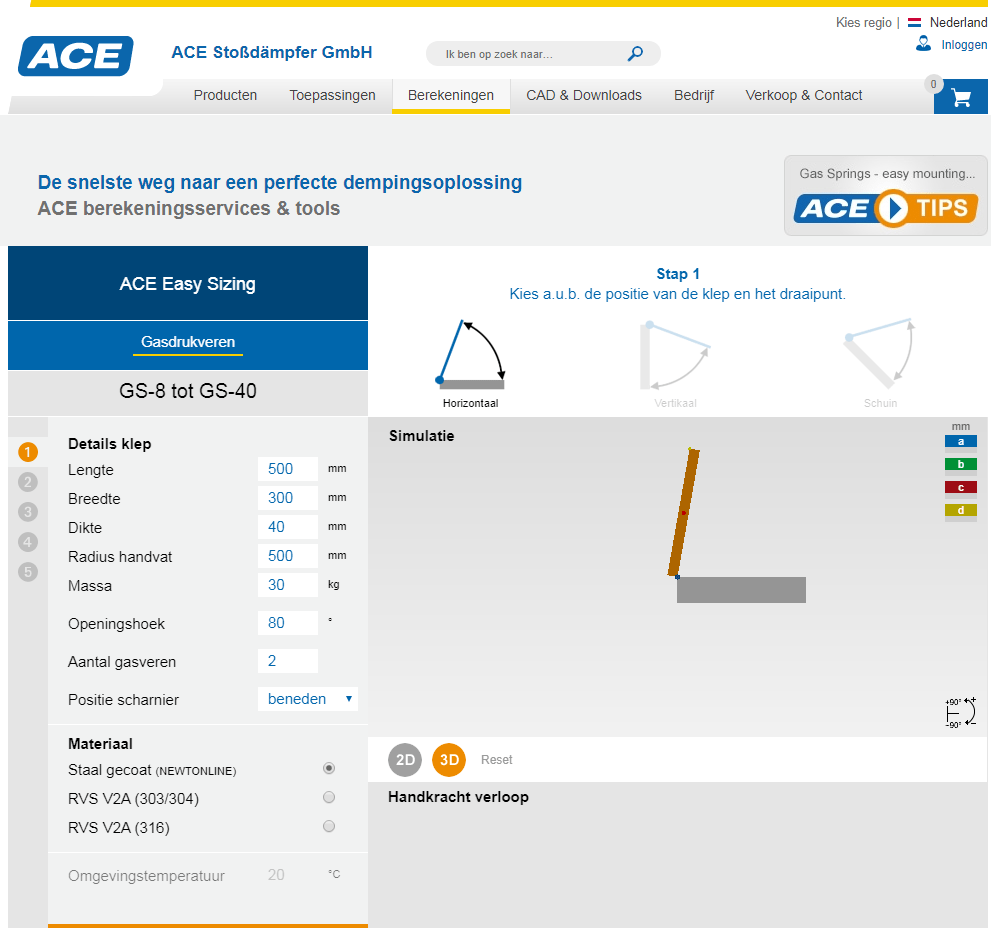Click the Radius handvat input field
The image size is (991, 928).
[288, 556]
